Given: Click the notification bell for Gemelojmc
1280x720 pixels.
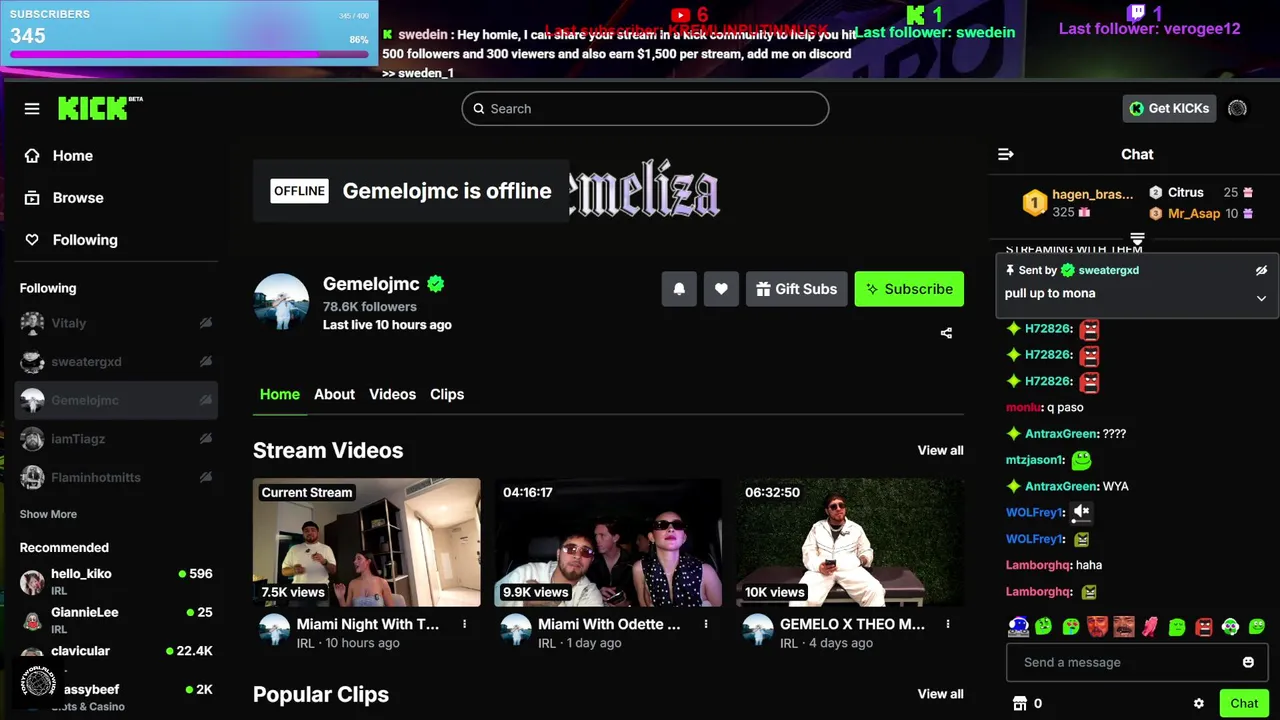Looking at the screenshot, I should [x=679, y=289].
